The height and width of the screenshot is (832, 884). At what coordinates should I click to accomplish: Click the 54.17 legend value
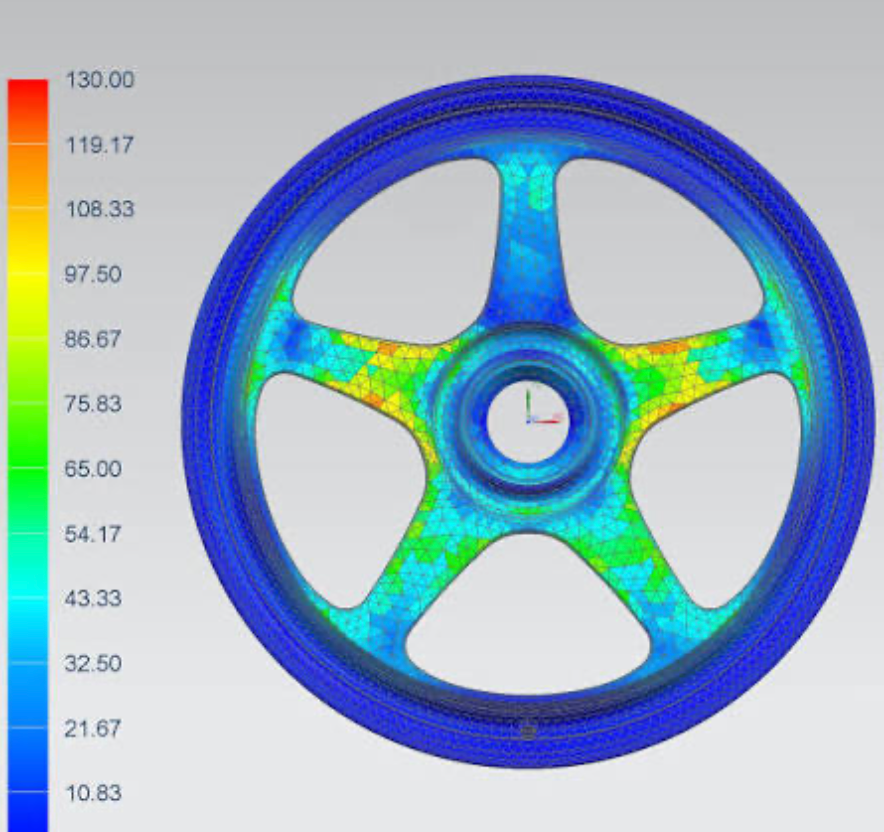tap(93, 533)
